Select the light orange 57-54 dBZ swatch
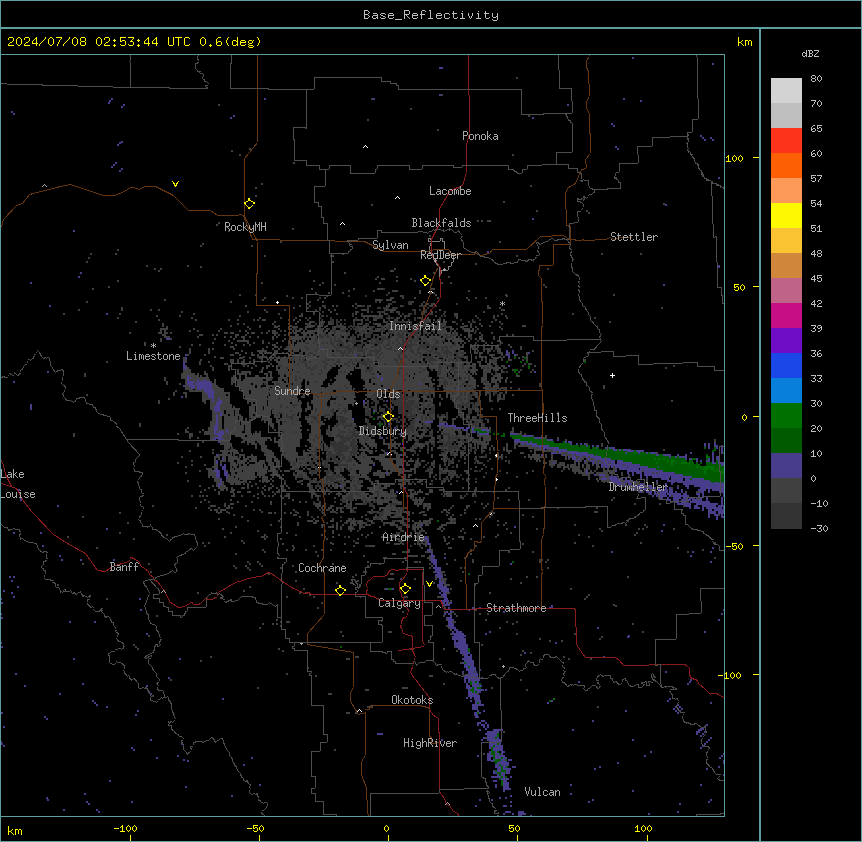 (786, 191)
